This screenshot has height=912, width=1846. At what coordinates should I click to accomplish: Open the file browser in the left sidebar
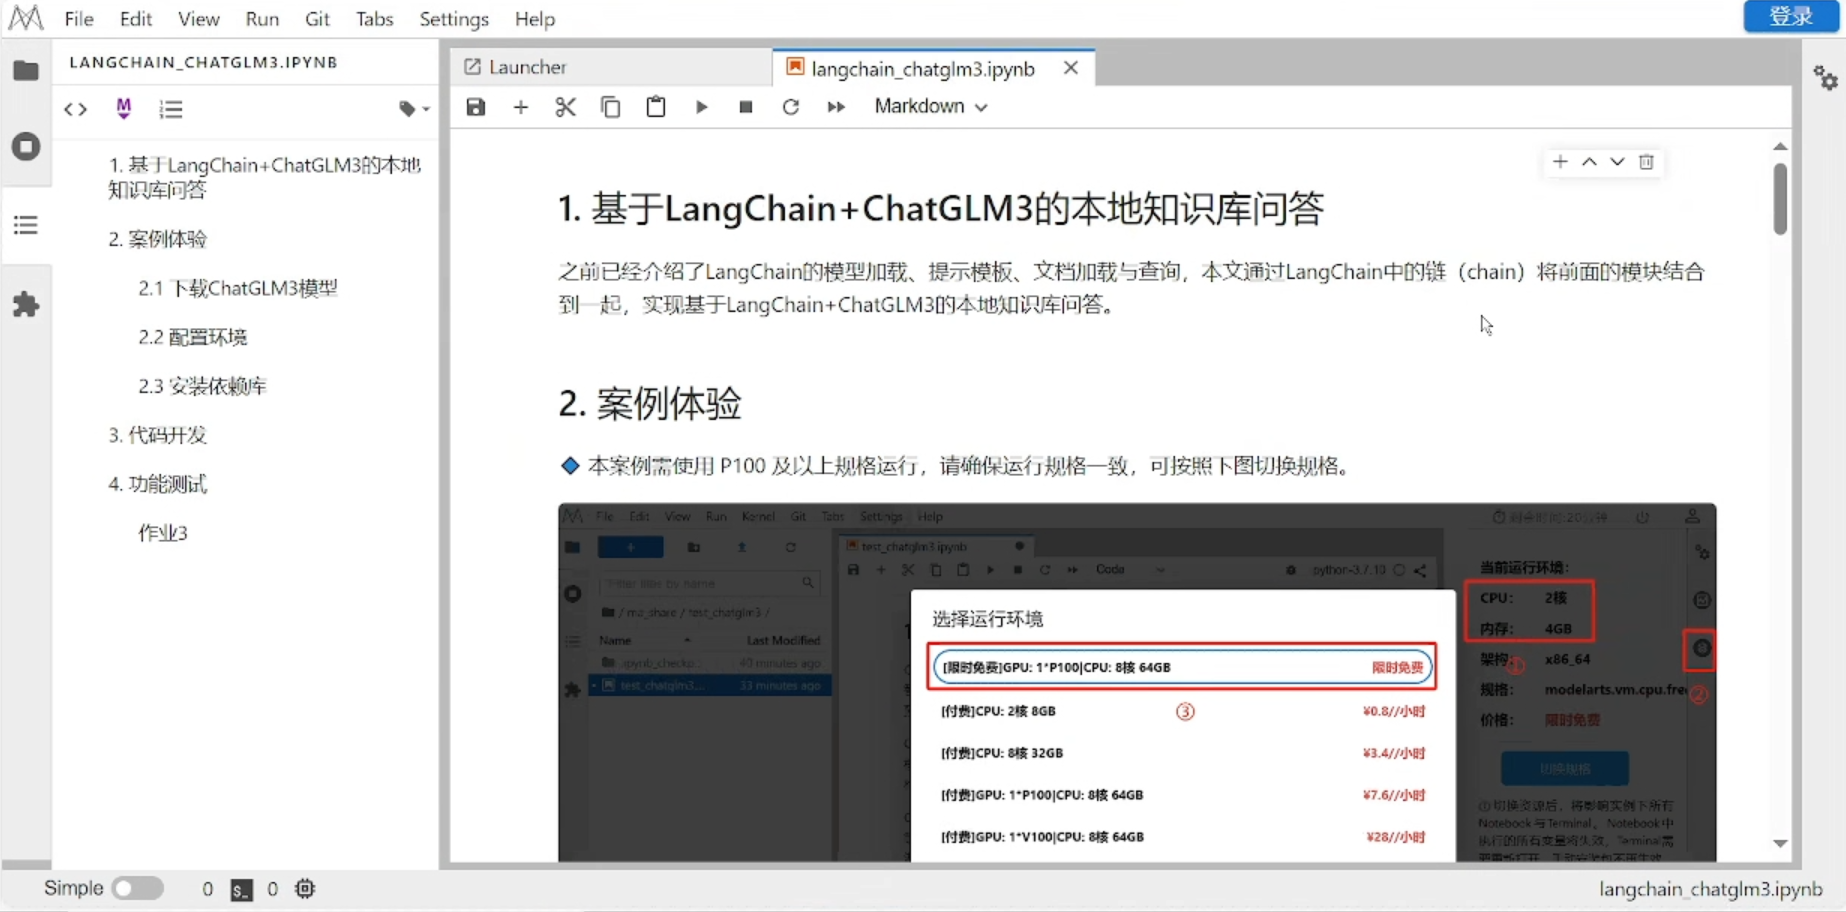coord(27,70)
